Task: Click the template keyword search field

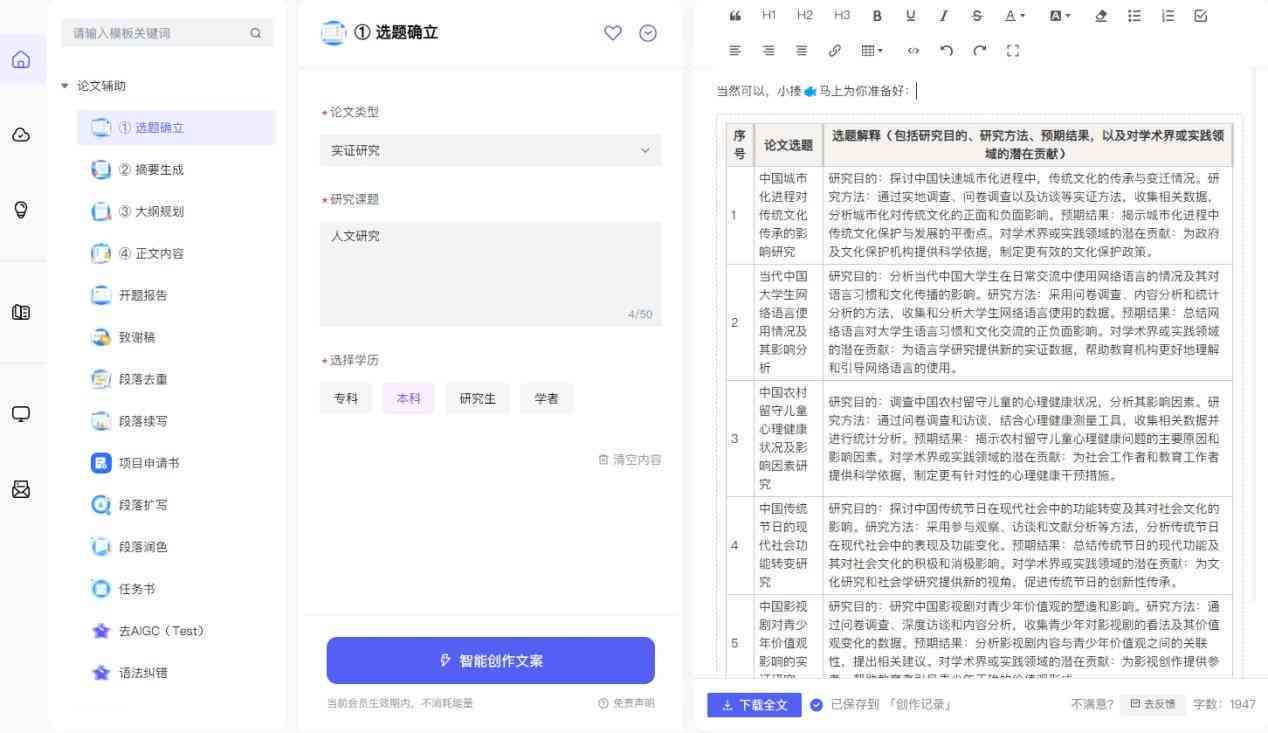Action: pyautogui.click(x=168, y=33)
